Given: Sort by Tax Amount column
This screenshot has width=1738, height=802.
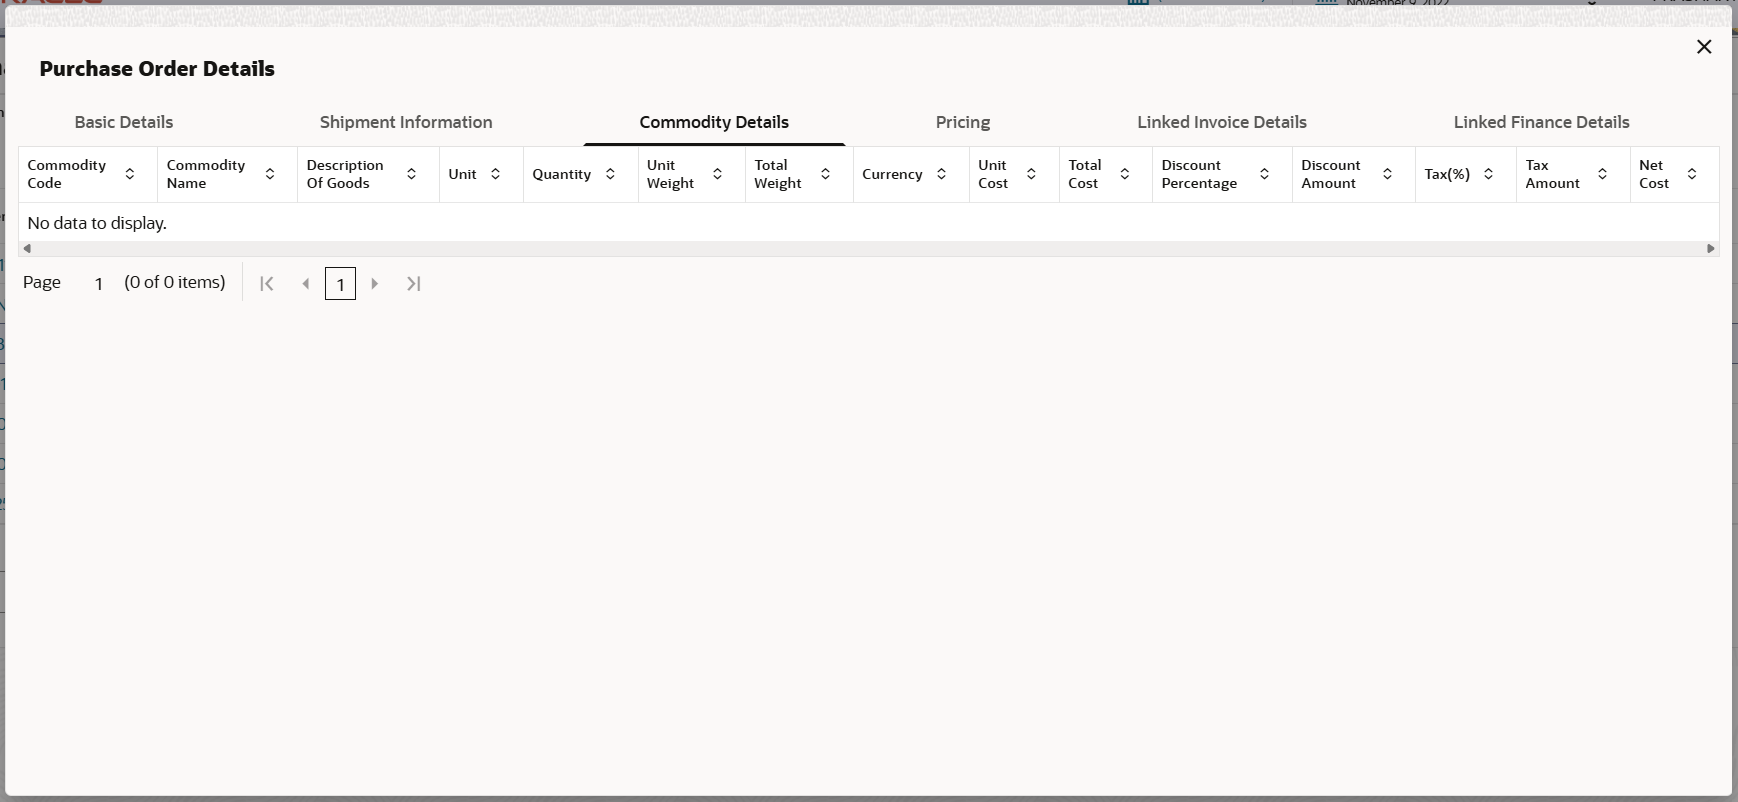Looking at the screenshot, I should [1603, 174].
